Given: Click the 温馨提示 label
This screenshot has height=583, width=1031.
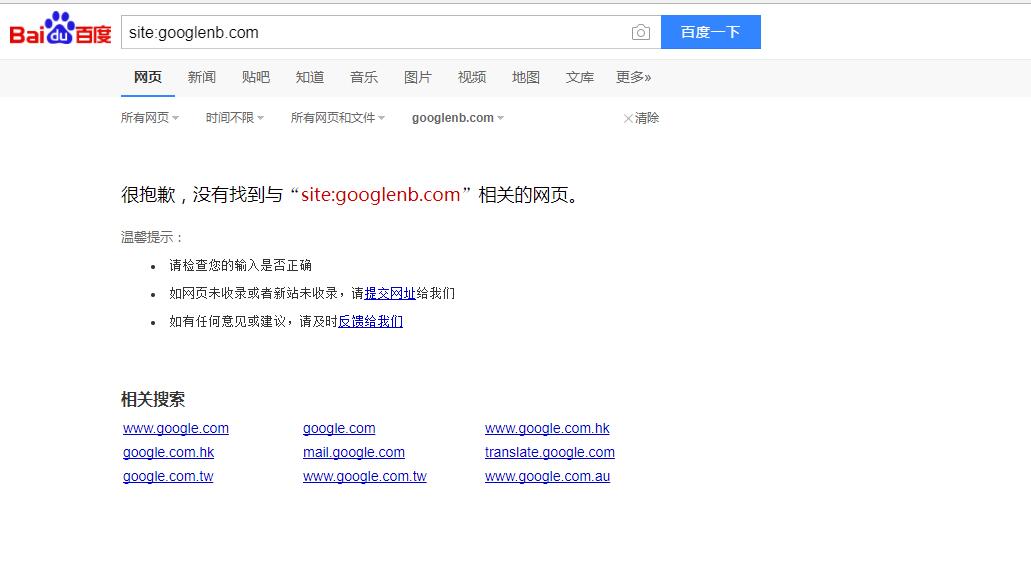Looking at the screenshot, I should [152, 237].
